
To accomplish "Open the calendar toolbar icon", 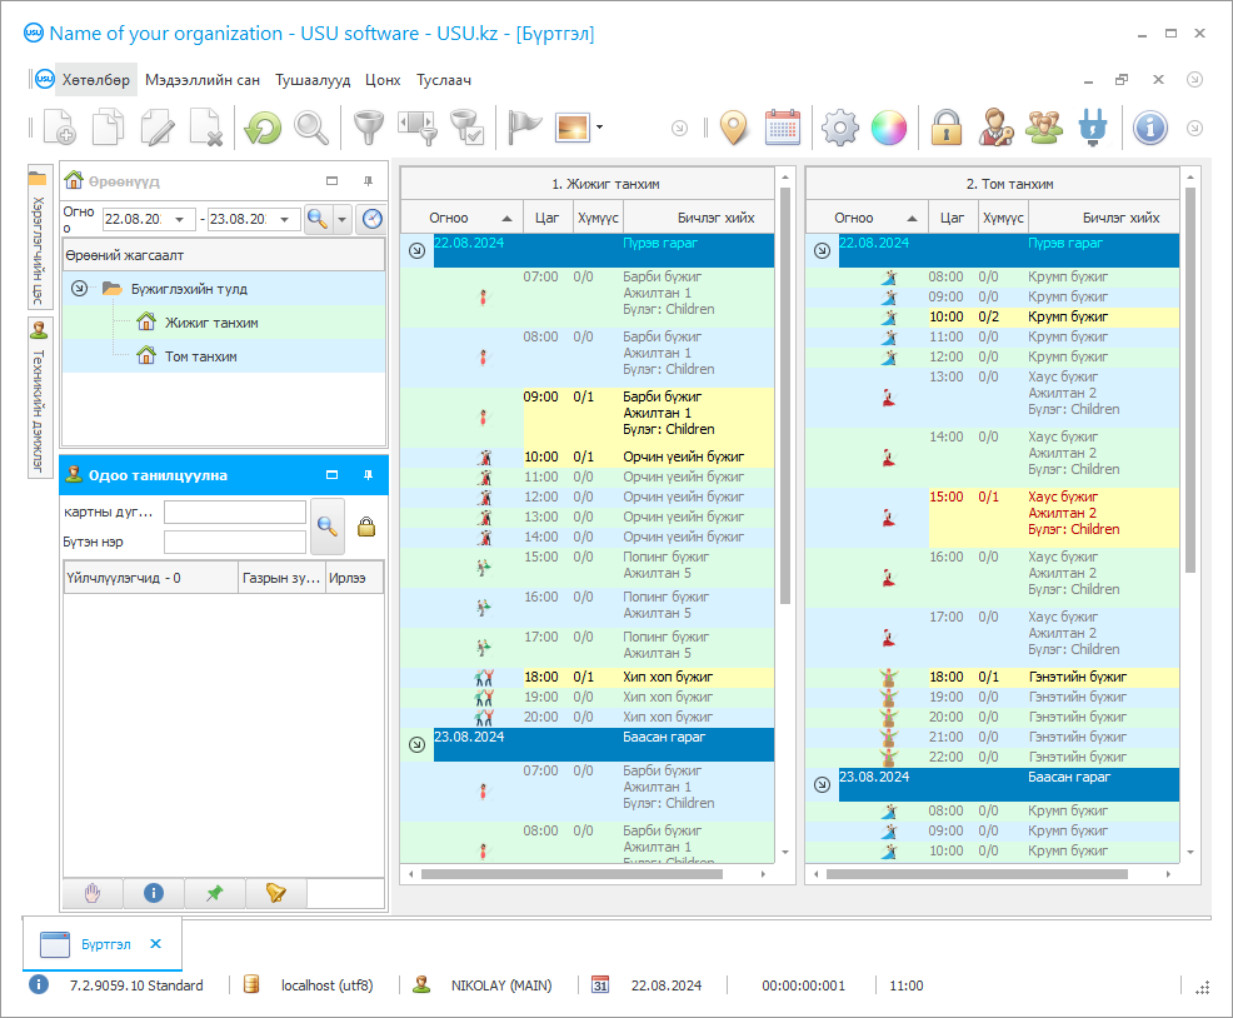I will [783, 128].
